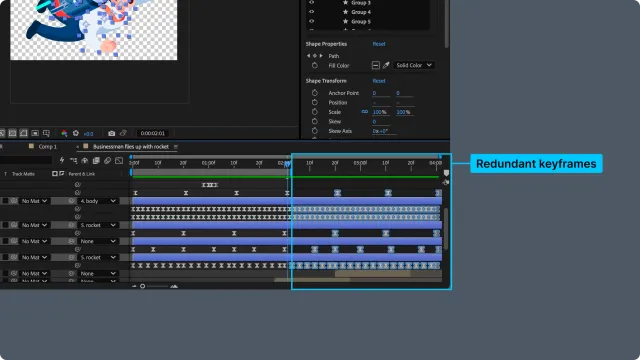Click the lightning bolt icon in timeline toolbar

click(62, 160)
